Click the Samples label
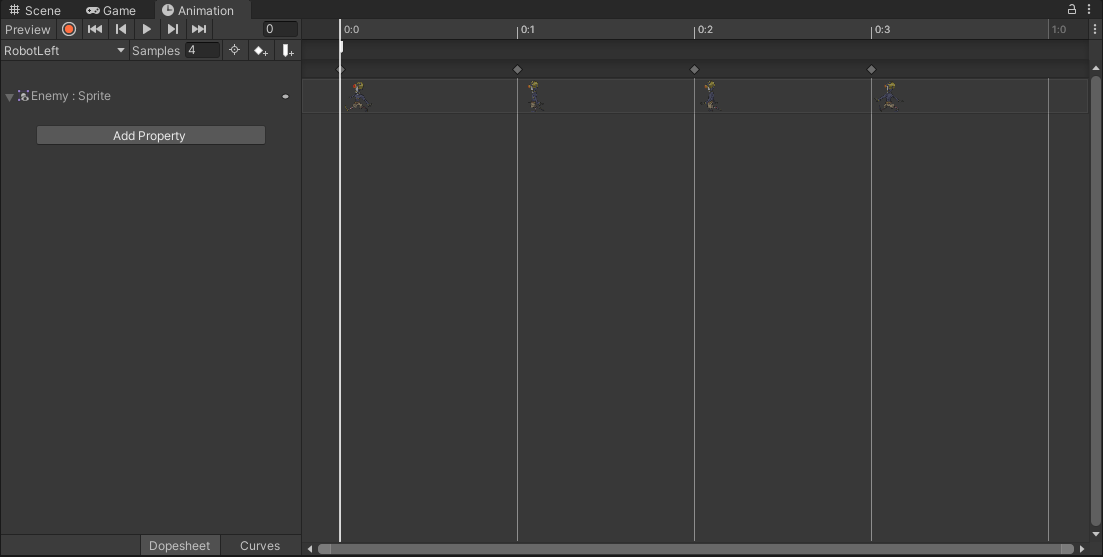 pyautogui.click(x=155, y=51)
